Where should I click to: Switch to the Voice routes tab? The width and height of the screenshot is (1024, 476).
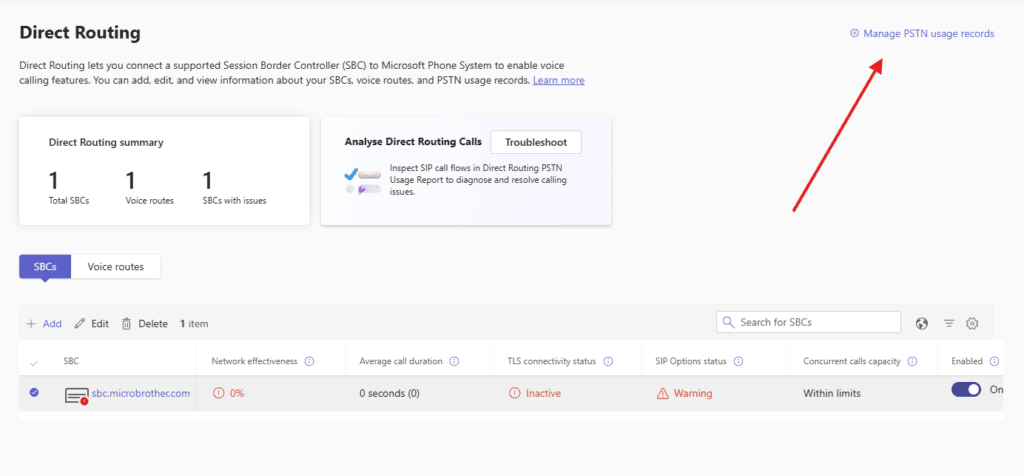click(115, 267)
